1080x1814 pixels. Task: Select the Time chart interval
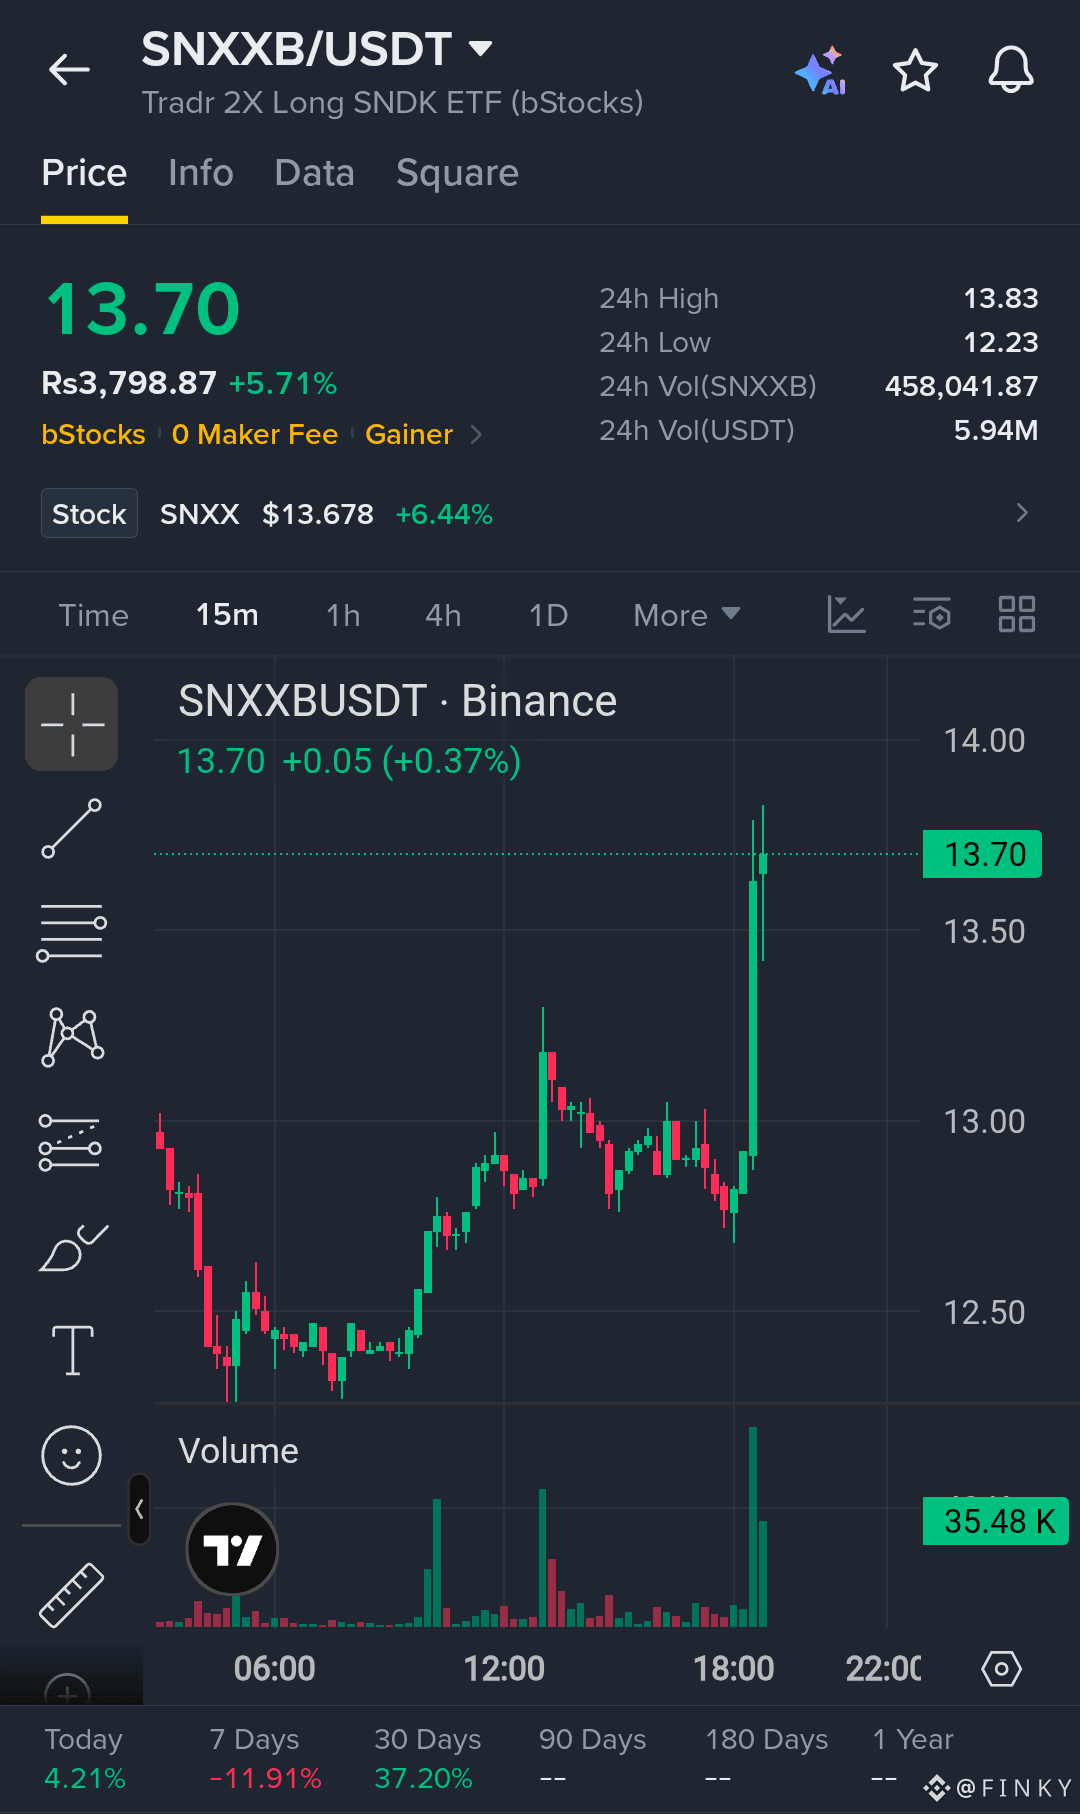93,615
